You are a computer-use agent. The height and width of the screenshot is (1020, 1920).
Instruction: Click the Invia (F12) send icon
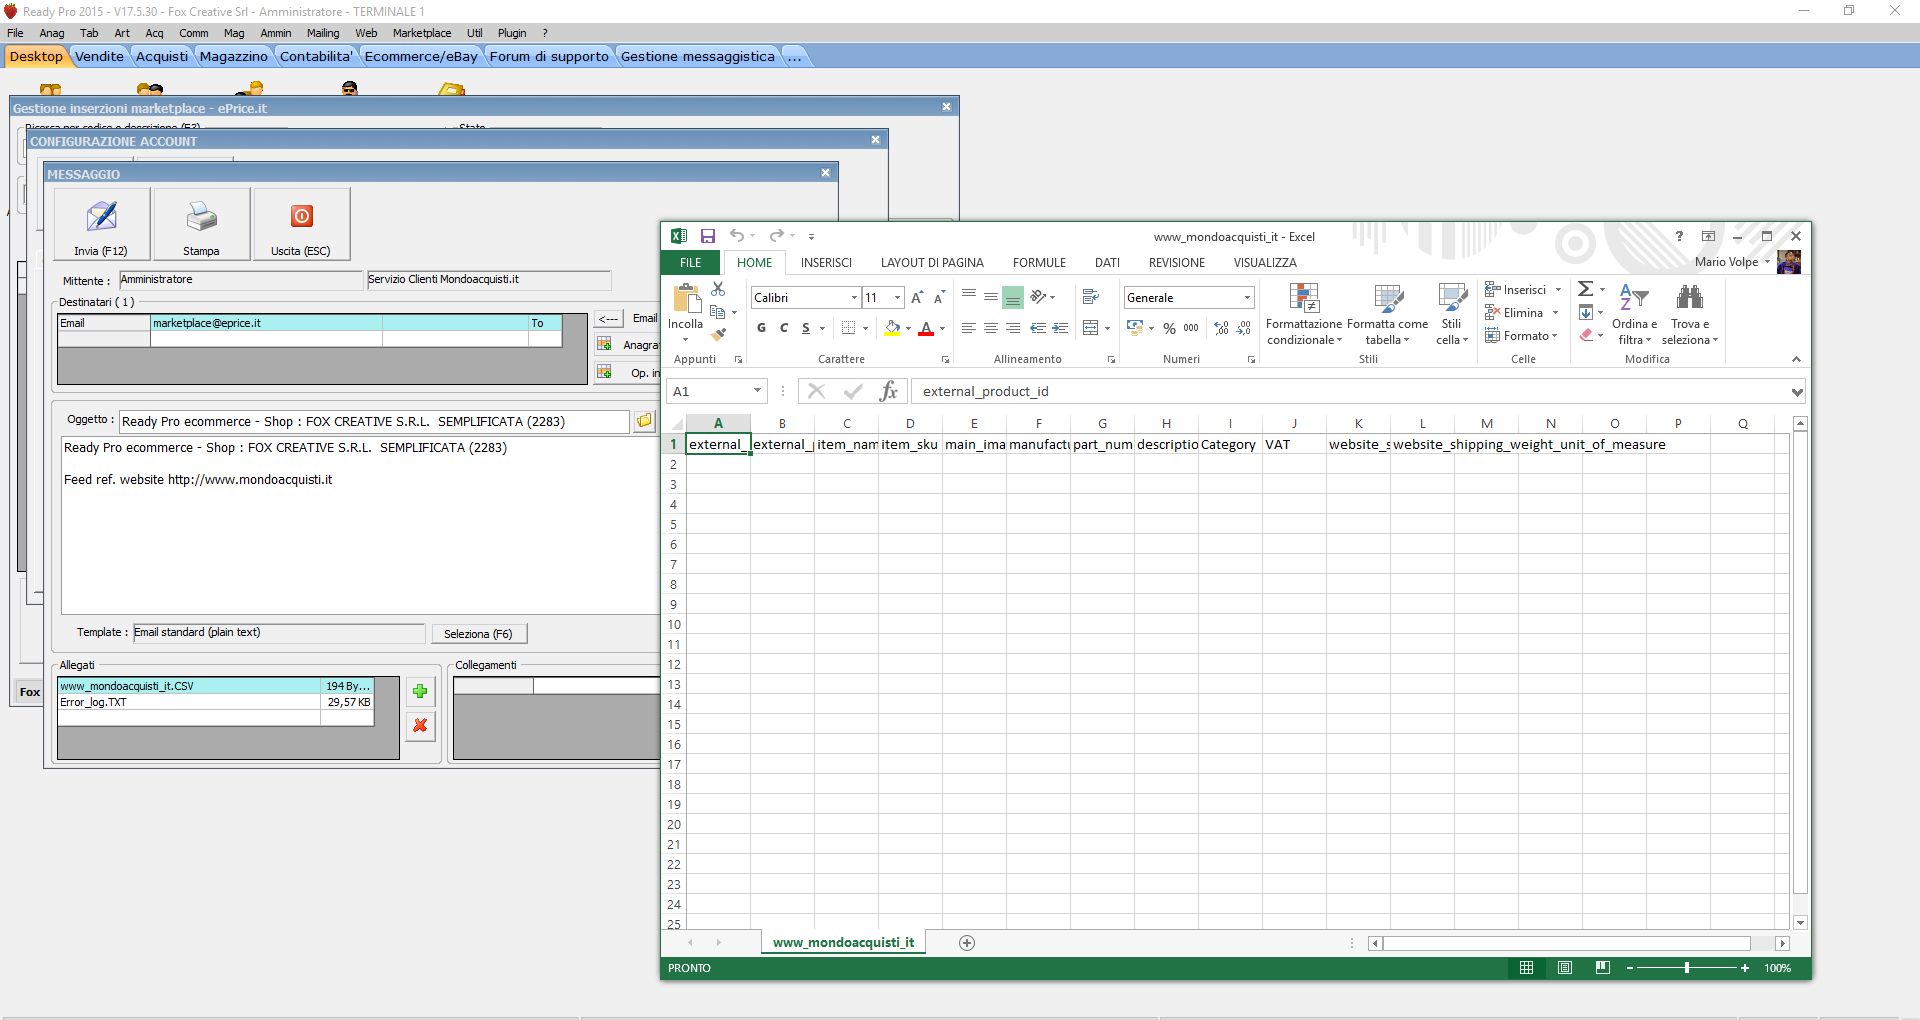click(x=101, y=224)
